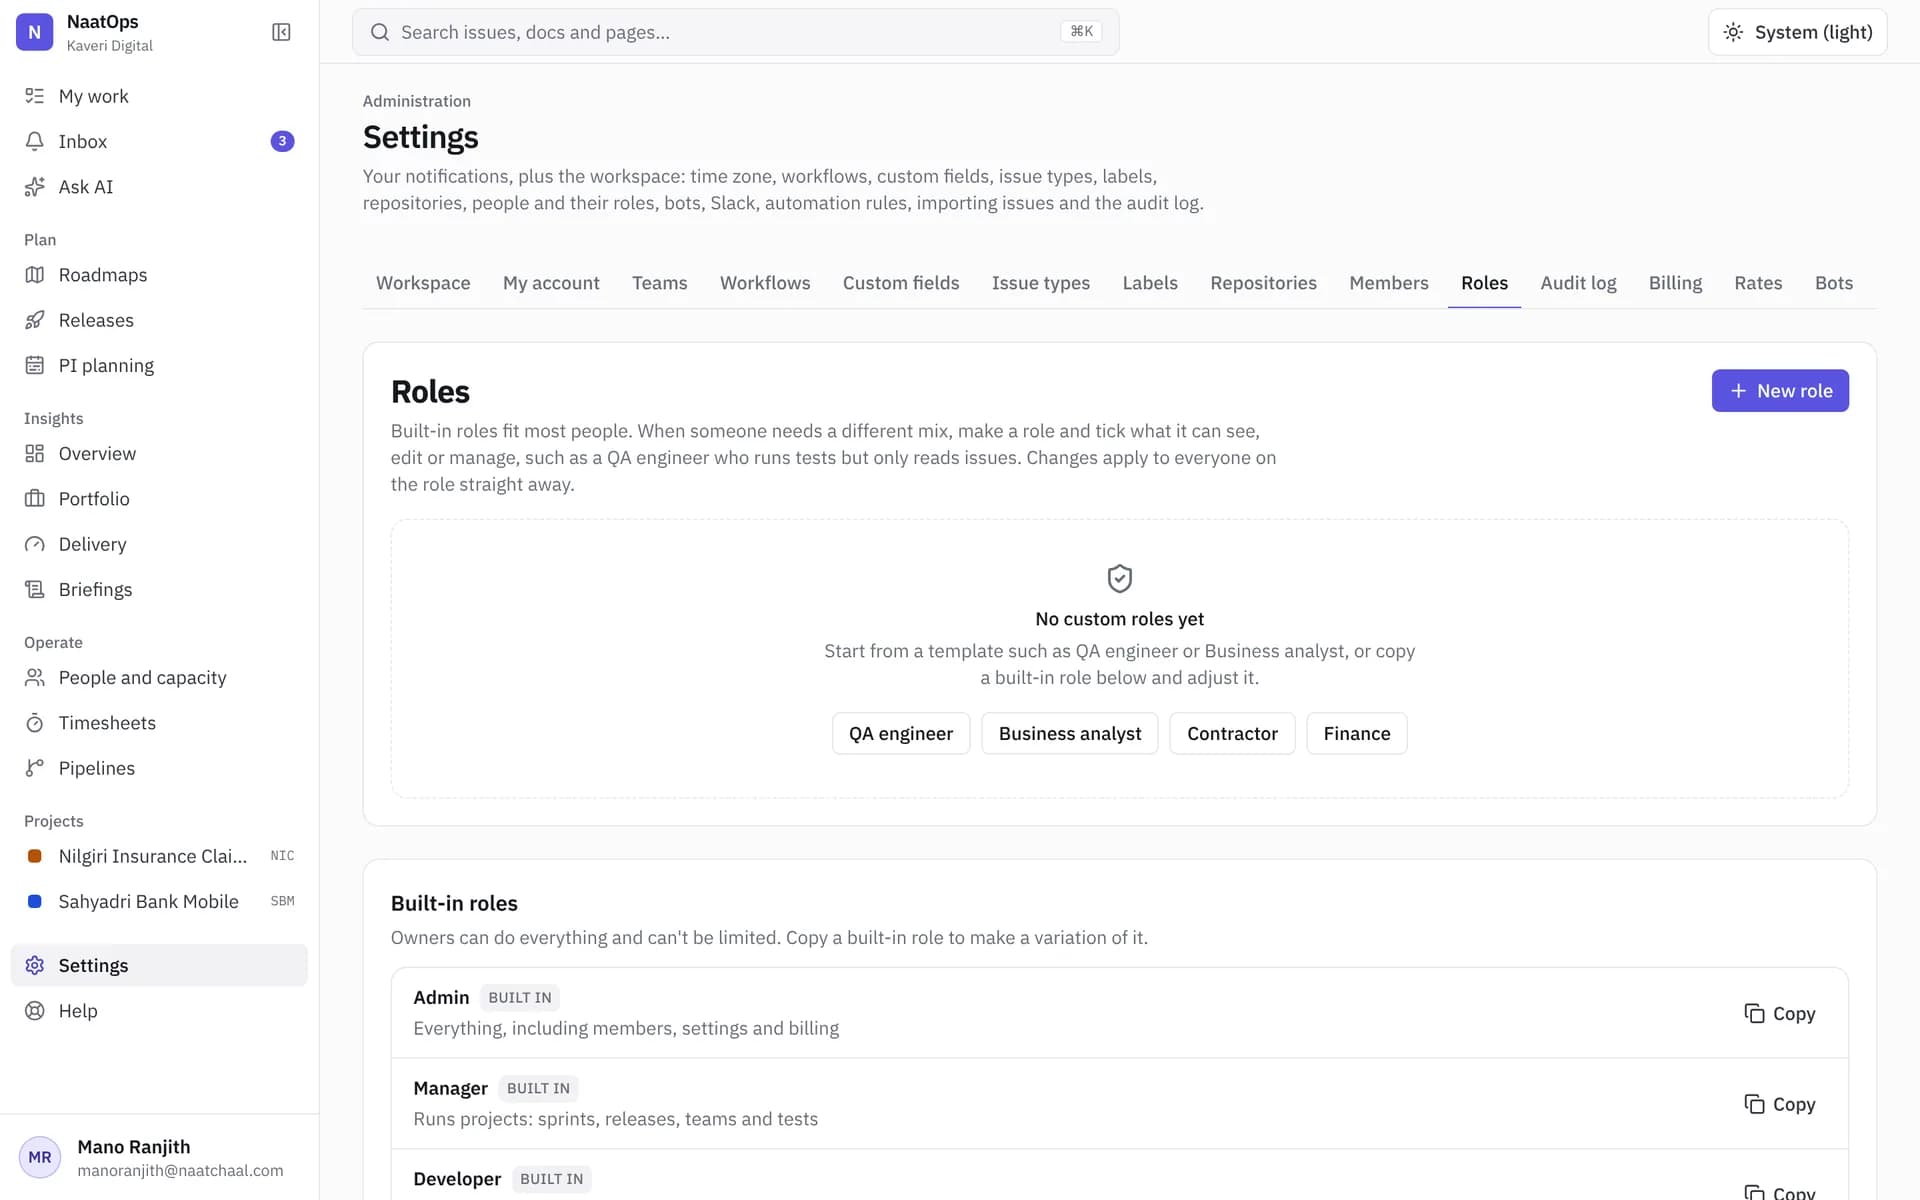Switch to the Members tab

pos(1388,283)
